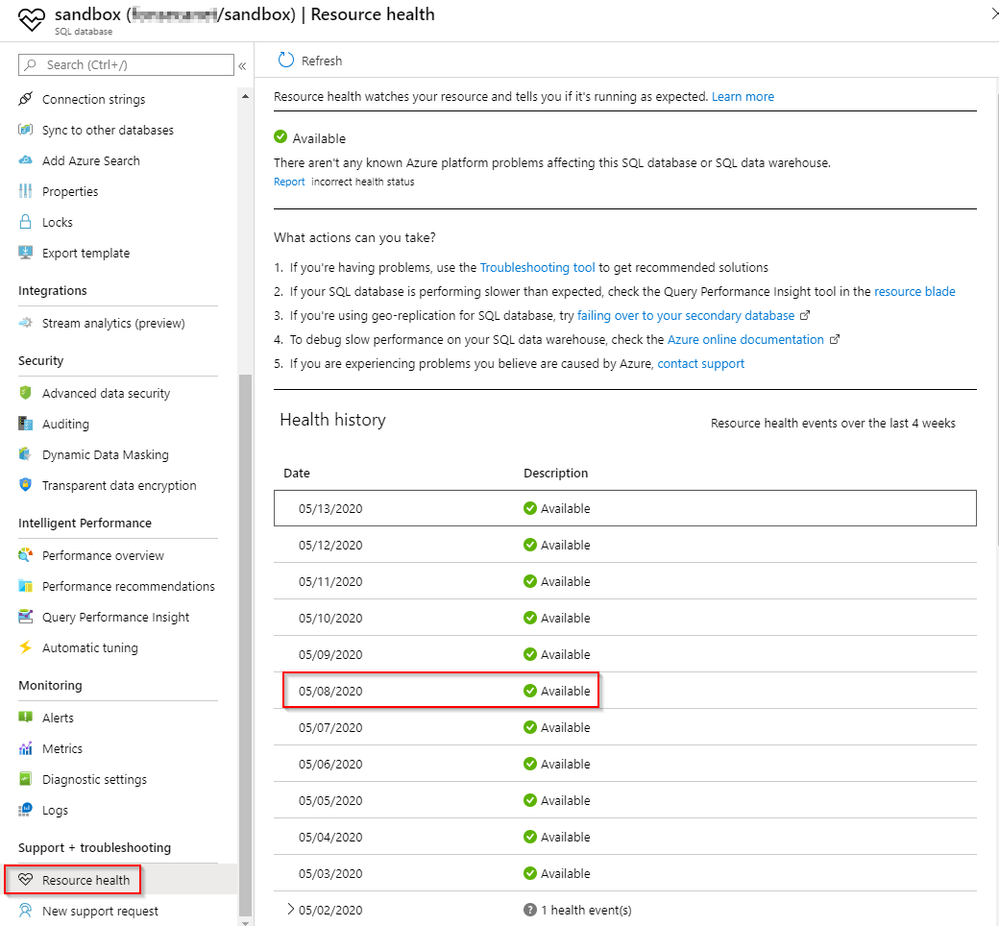Expand the 05/02/2020 health event row
Screen dimensions: 999x926
(290, 910)
